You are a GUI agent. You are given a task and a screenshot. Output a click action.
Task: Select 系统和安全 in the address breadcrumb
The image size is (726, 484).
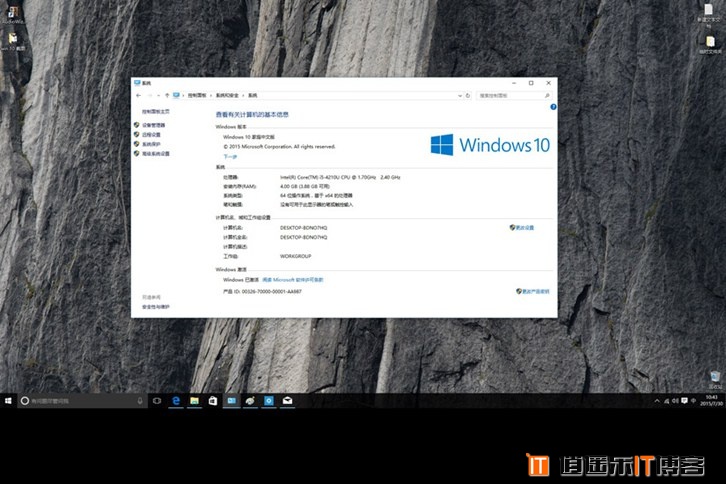(x=227, y=95)
